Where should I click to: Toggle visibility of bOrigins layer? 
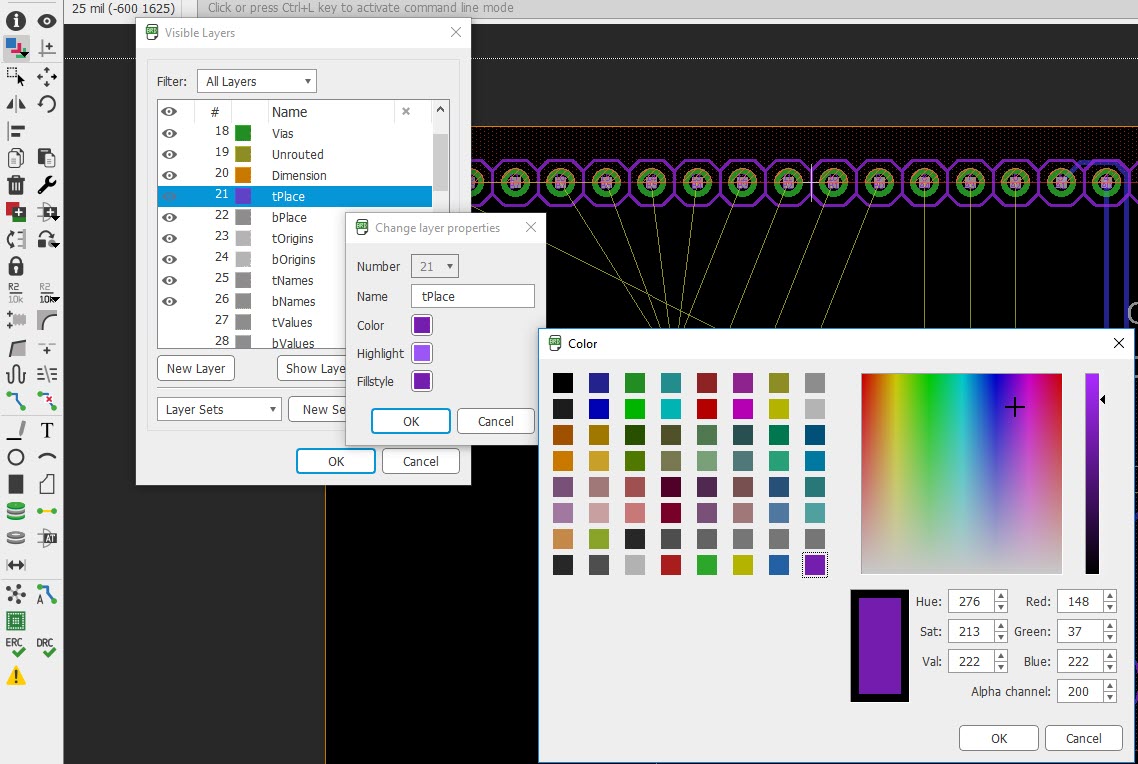click(169, 260)
